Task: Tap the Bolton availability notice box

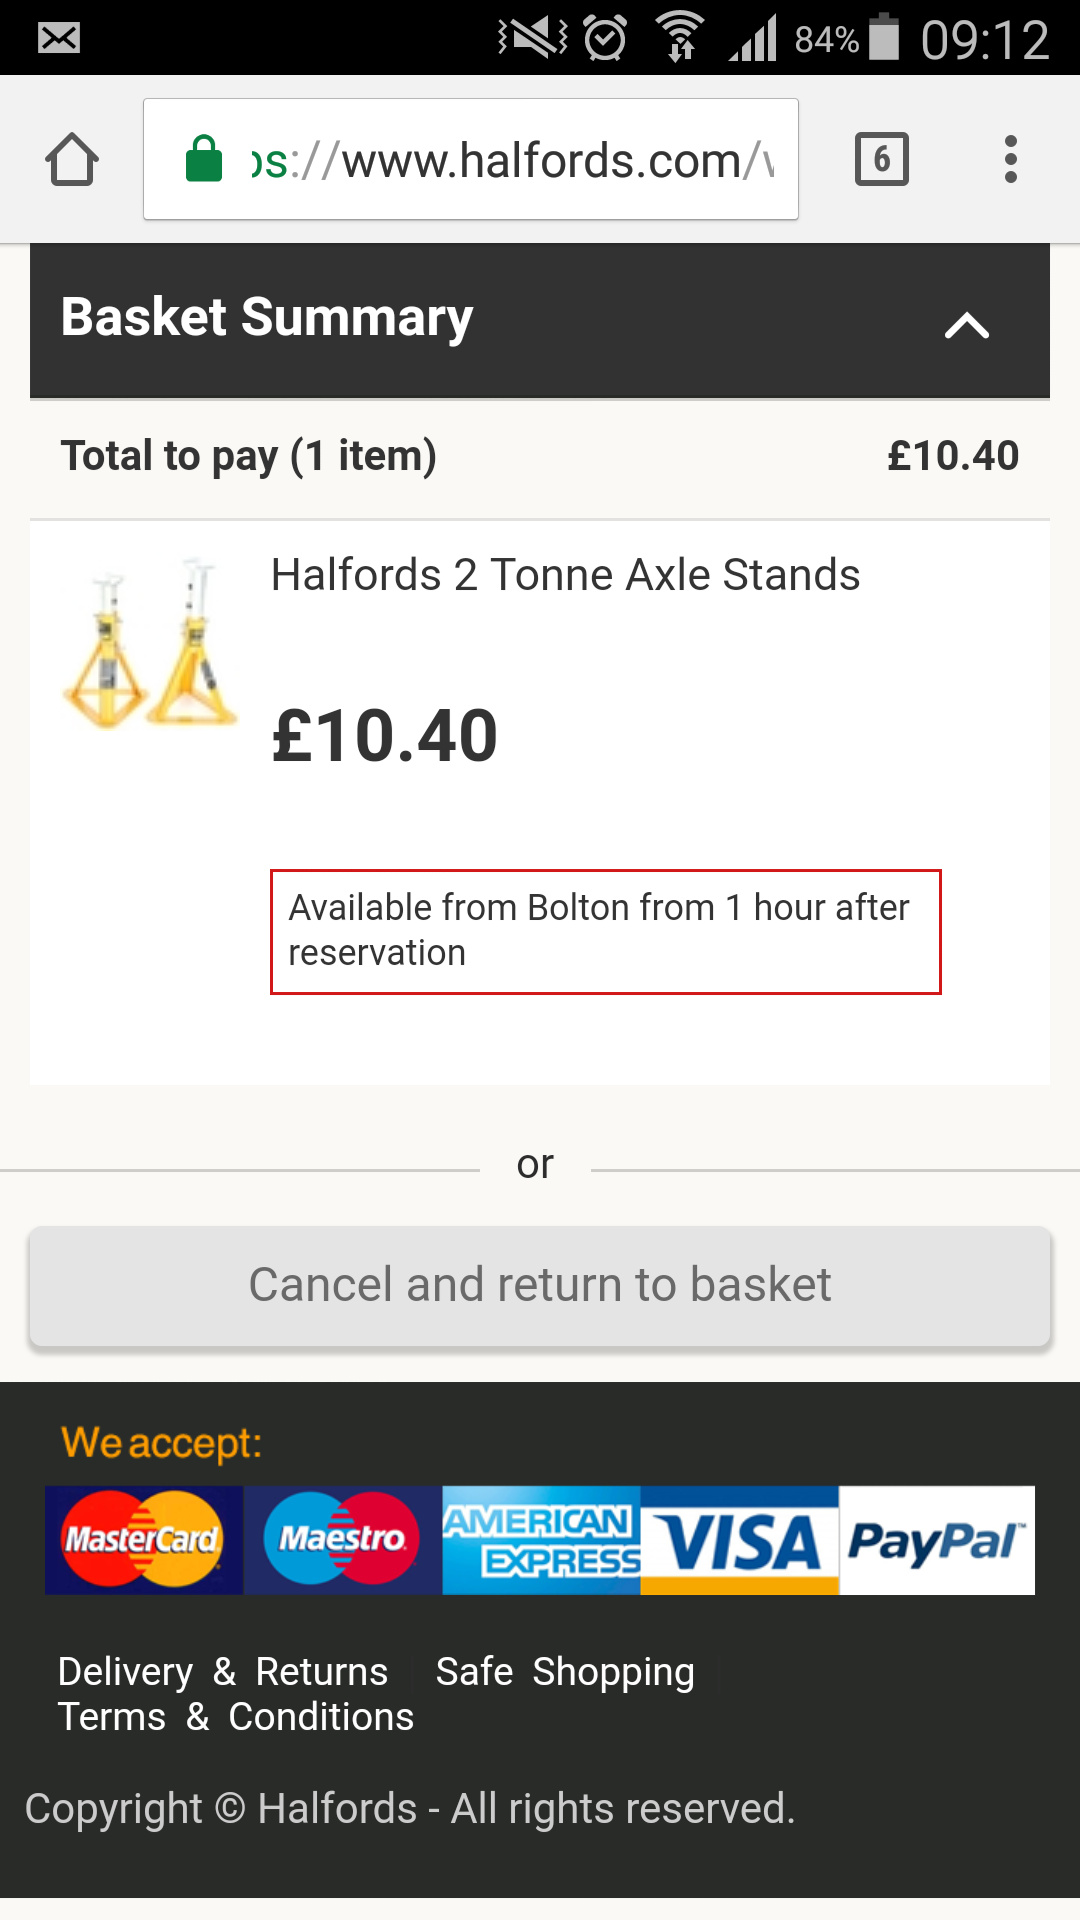Action: pos(605,931)
